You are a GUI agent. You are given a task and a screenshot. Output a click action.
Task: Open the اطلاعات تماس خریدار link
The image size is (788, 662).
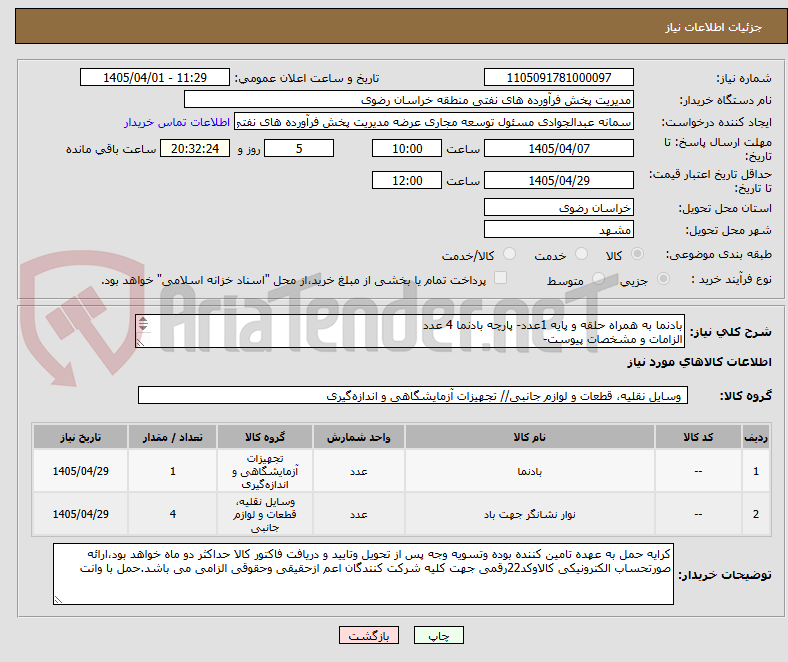click(x=177, y=122)
